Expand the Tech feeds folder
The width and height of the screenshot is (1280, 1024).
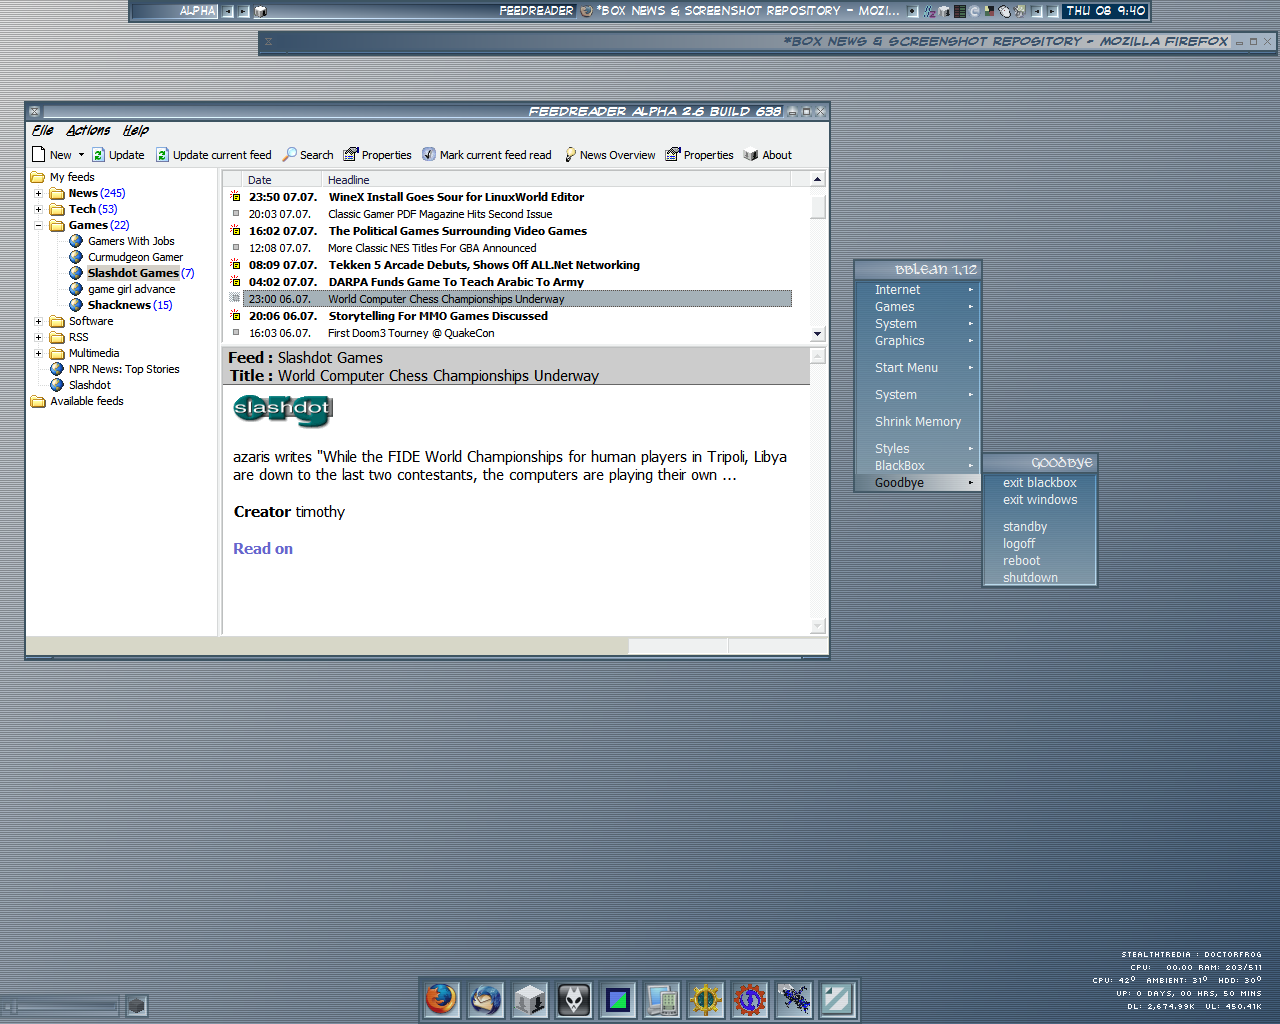(38, 209)
